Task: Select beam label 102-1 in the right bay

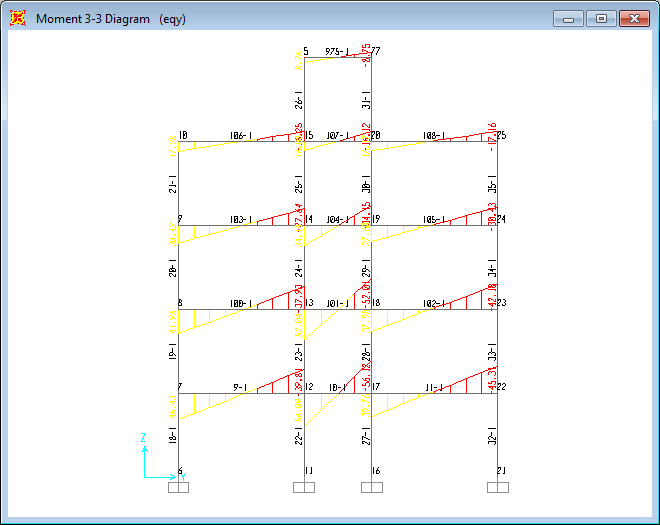Action: tap(433, 303)
